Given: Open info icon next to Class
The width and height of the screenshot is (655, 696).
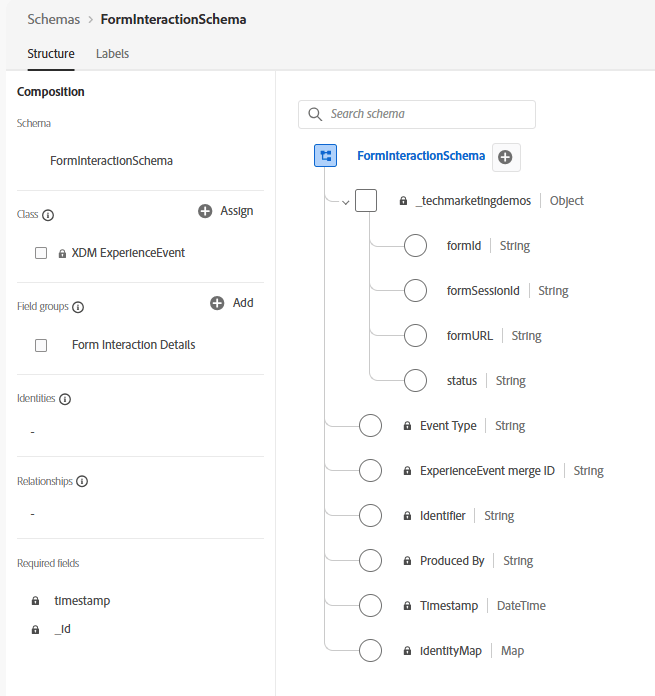Looking at the screenshot, I should (x=48, y=215).
